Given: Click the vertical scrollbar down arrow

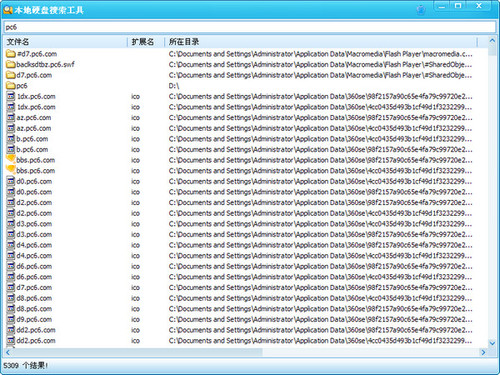Looking at the screenshot, I should pyautogui.click(x=492, y=343).
